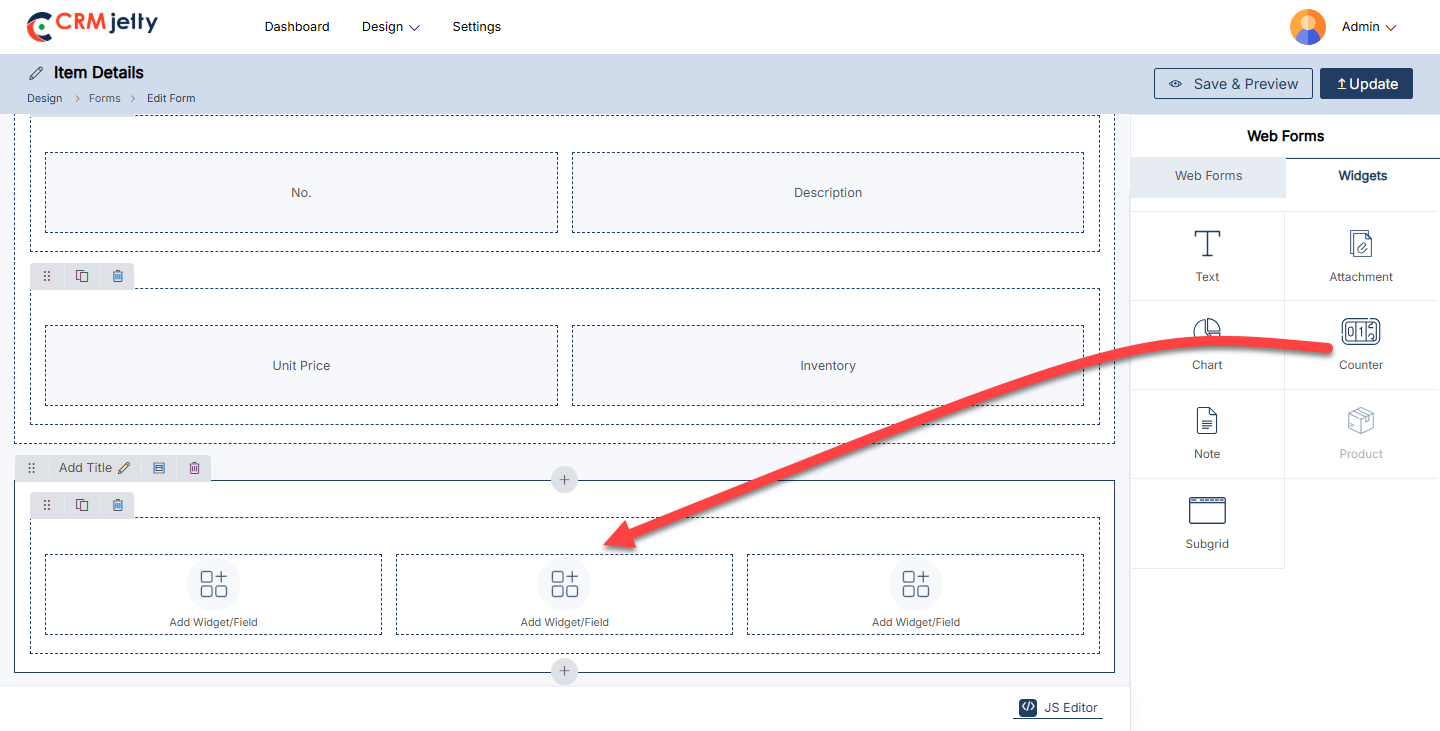
Task: Go to Forms breadcrumb link
Action: tap(105, 98)
